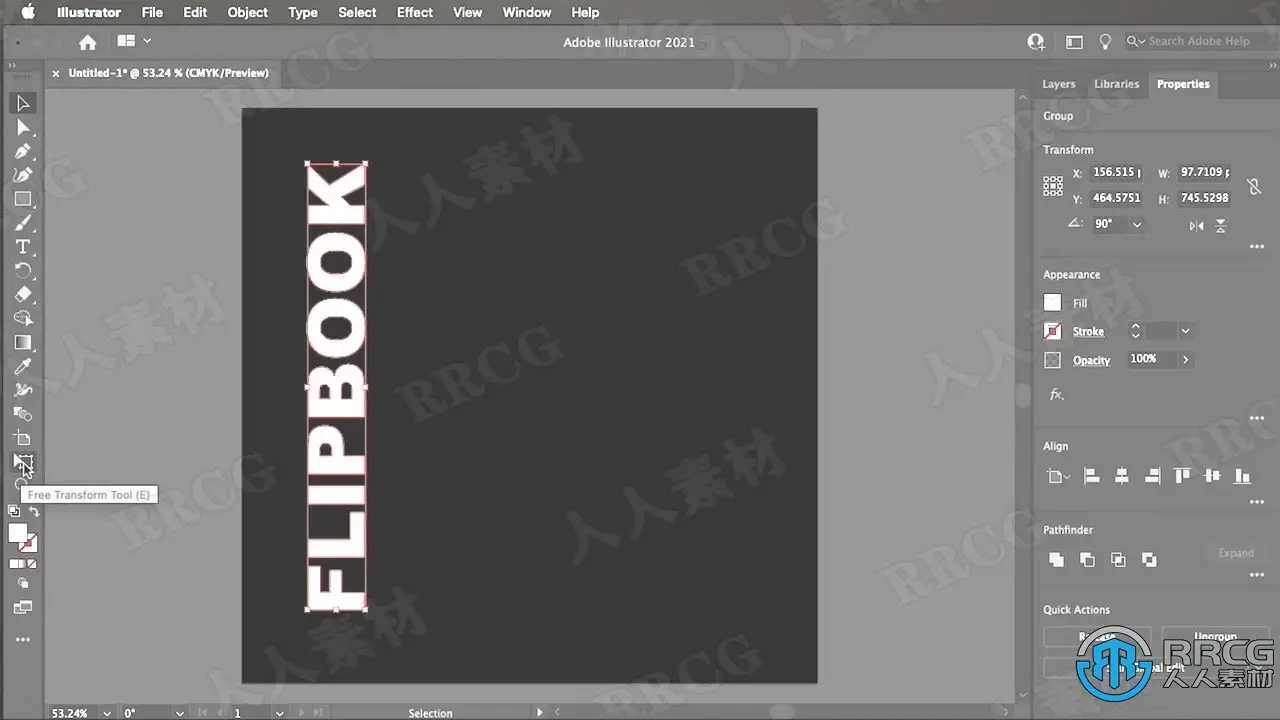
Task: Select the Paintbrush tool
Action: (x=23, y=223)
